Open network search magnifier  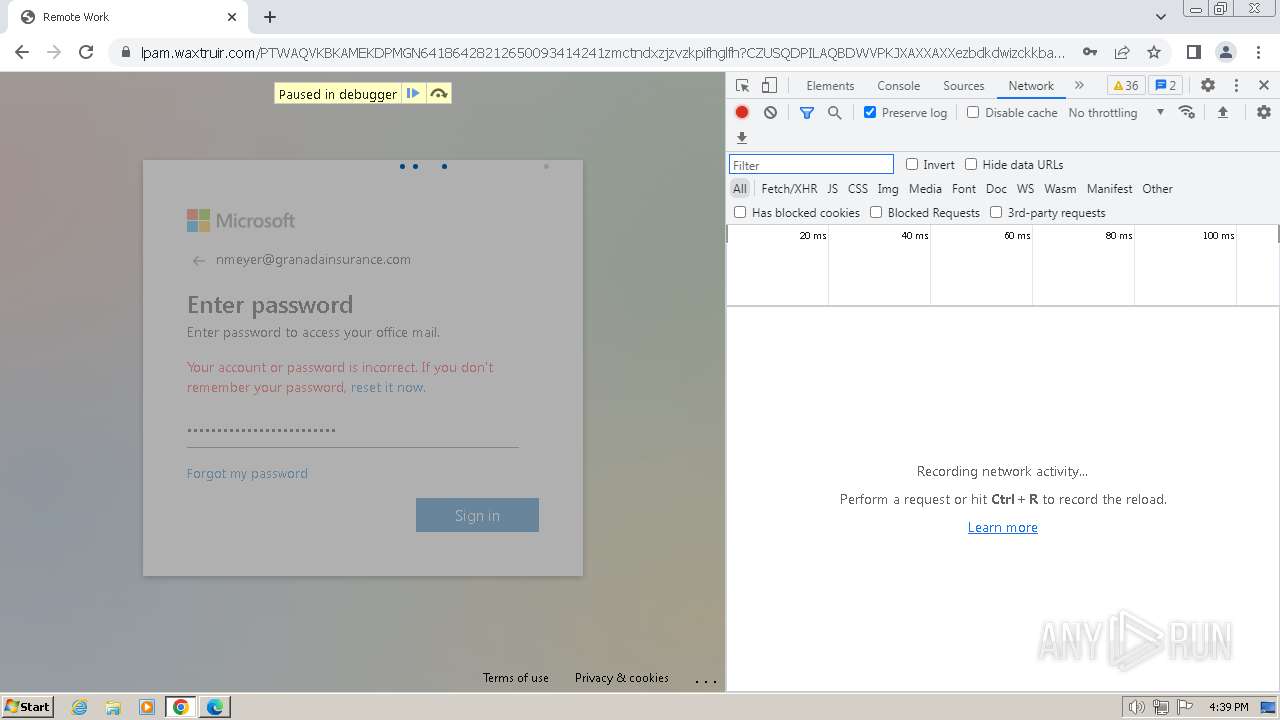pyautogui.click(x=835, y=113)
